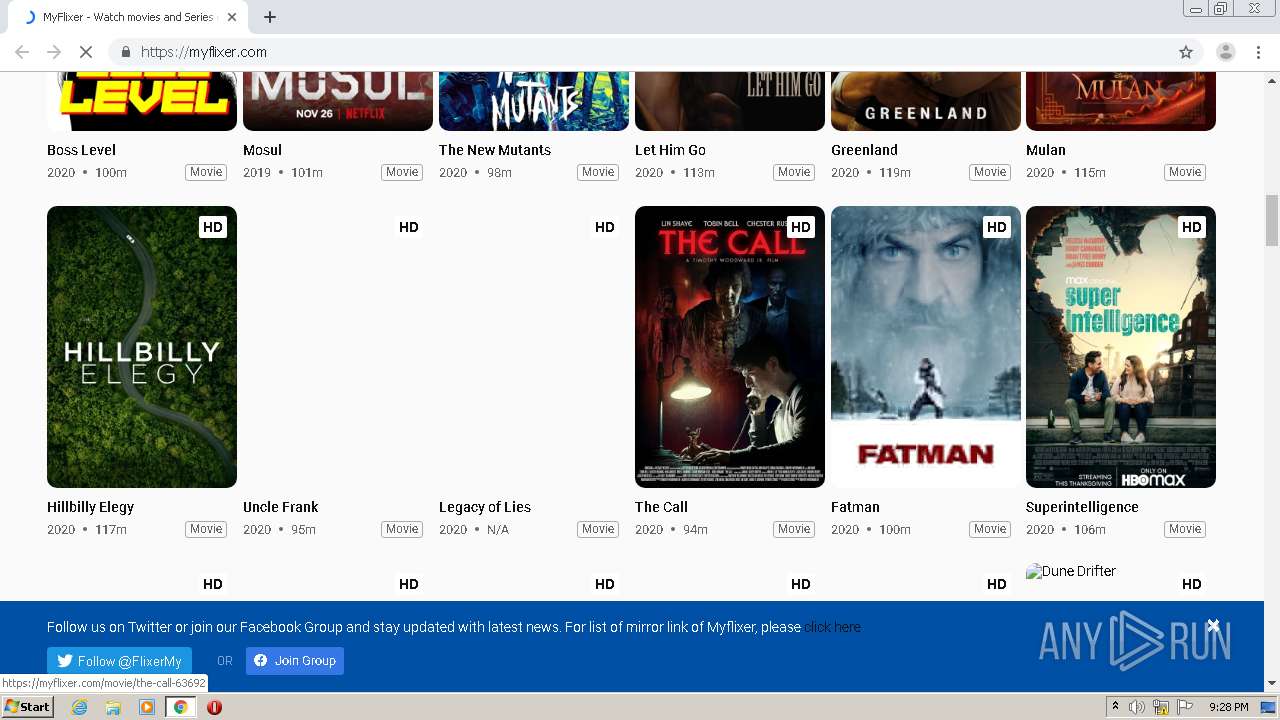Click the address bar URL
1280x720 pixels.
click(x=204, y=52)
